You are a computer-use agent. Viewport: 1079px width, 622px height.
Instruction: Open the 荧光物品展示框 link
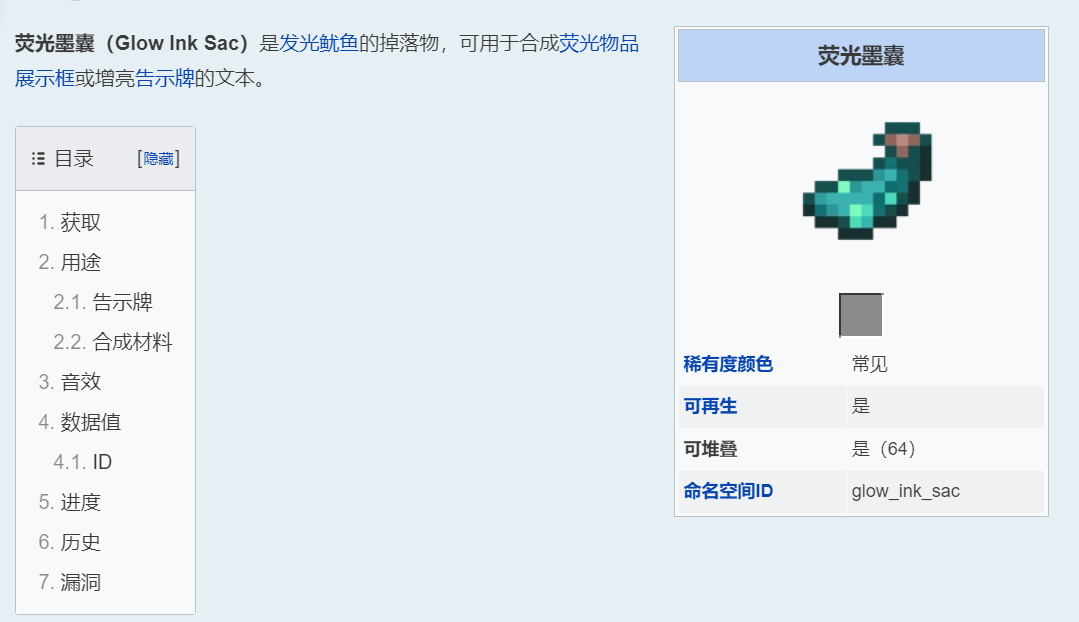(598, 43)
